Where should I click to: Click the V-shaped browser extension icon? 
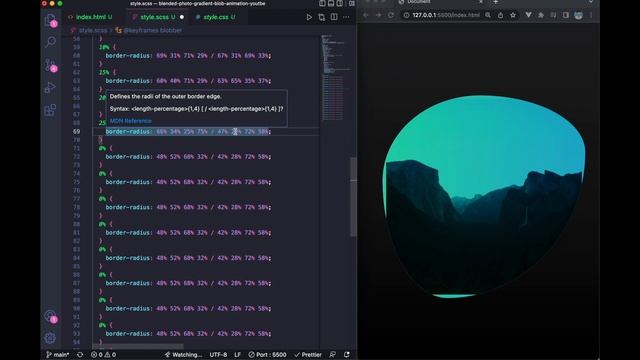(529, 15)
